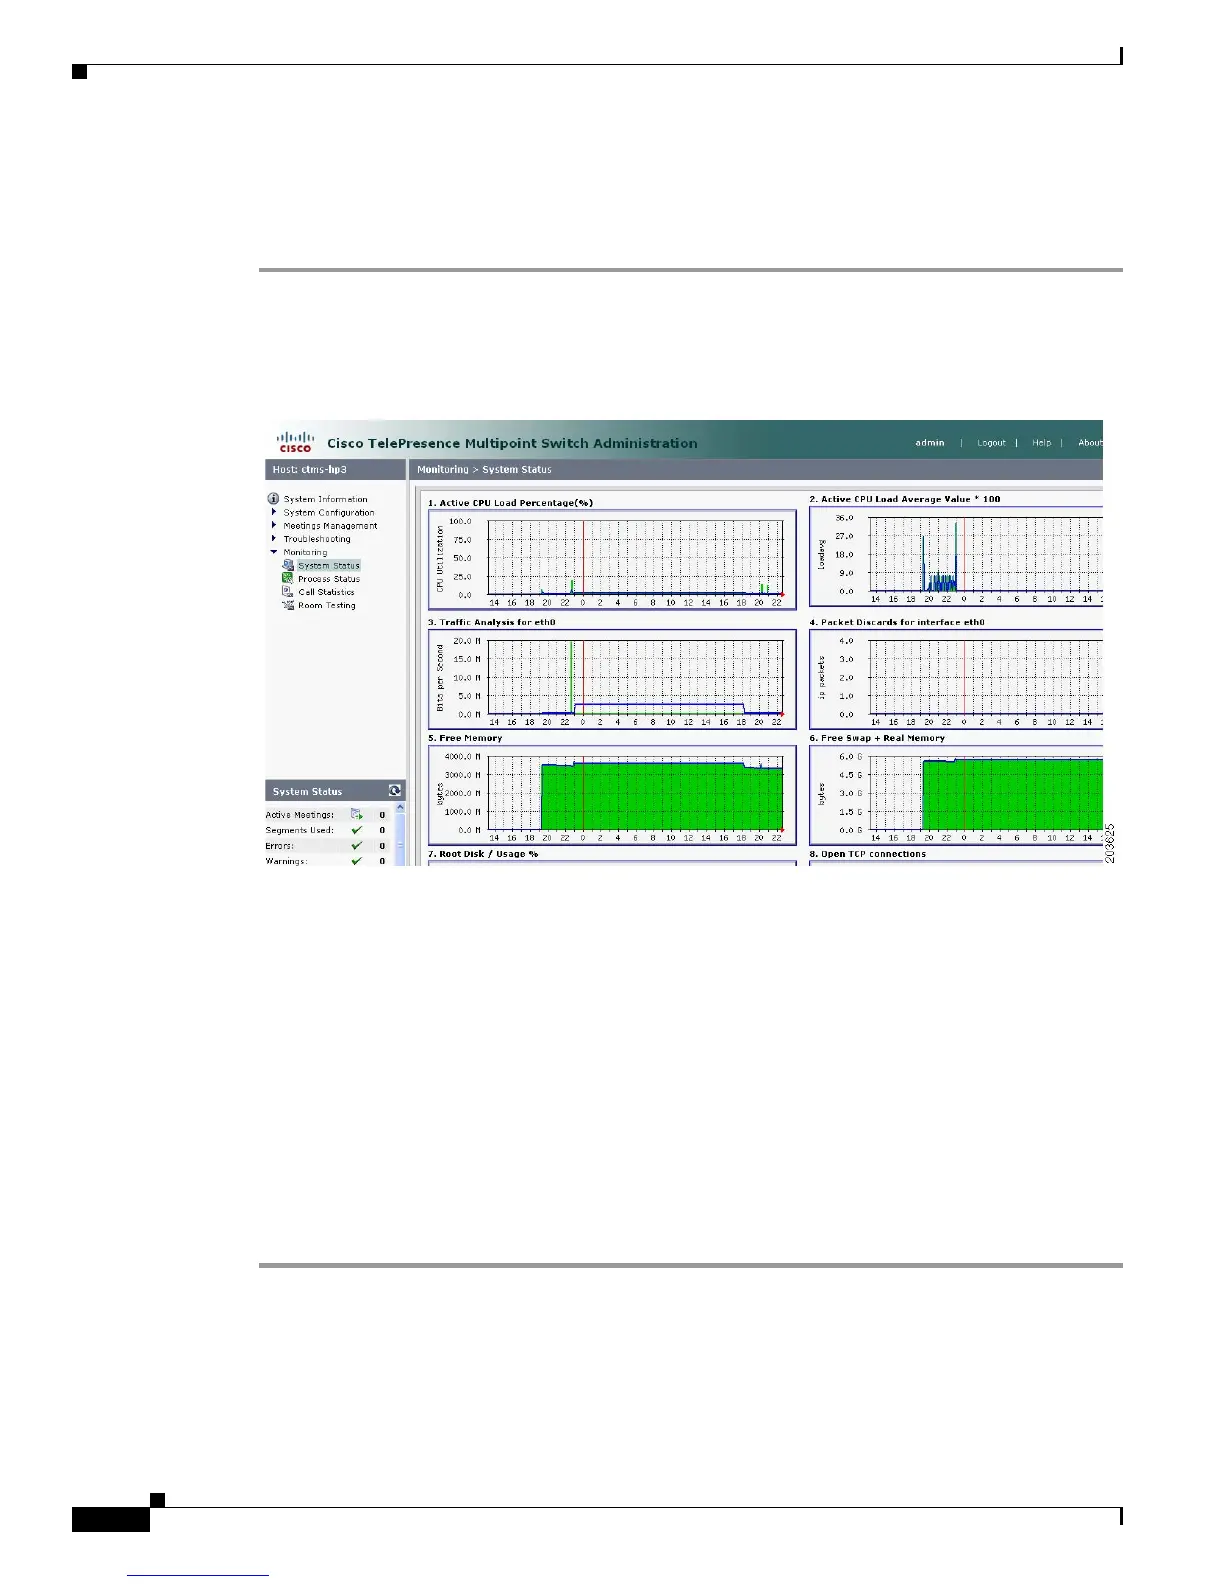Viewport: 1224px width, 1584px height.
Task: Click Host: ctms-hp3 label
Action: (310, 469)
